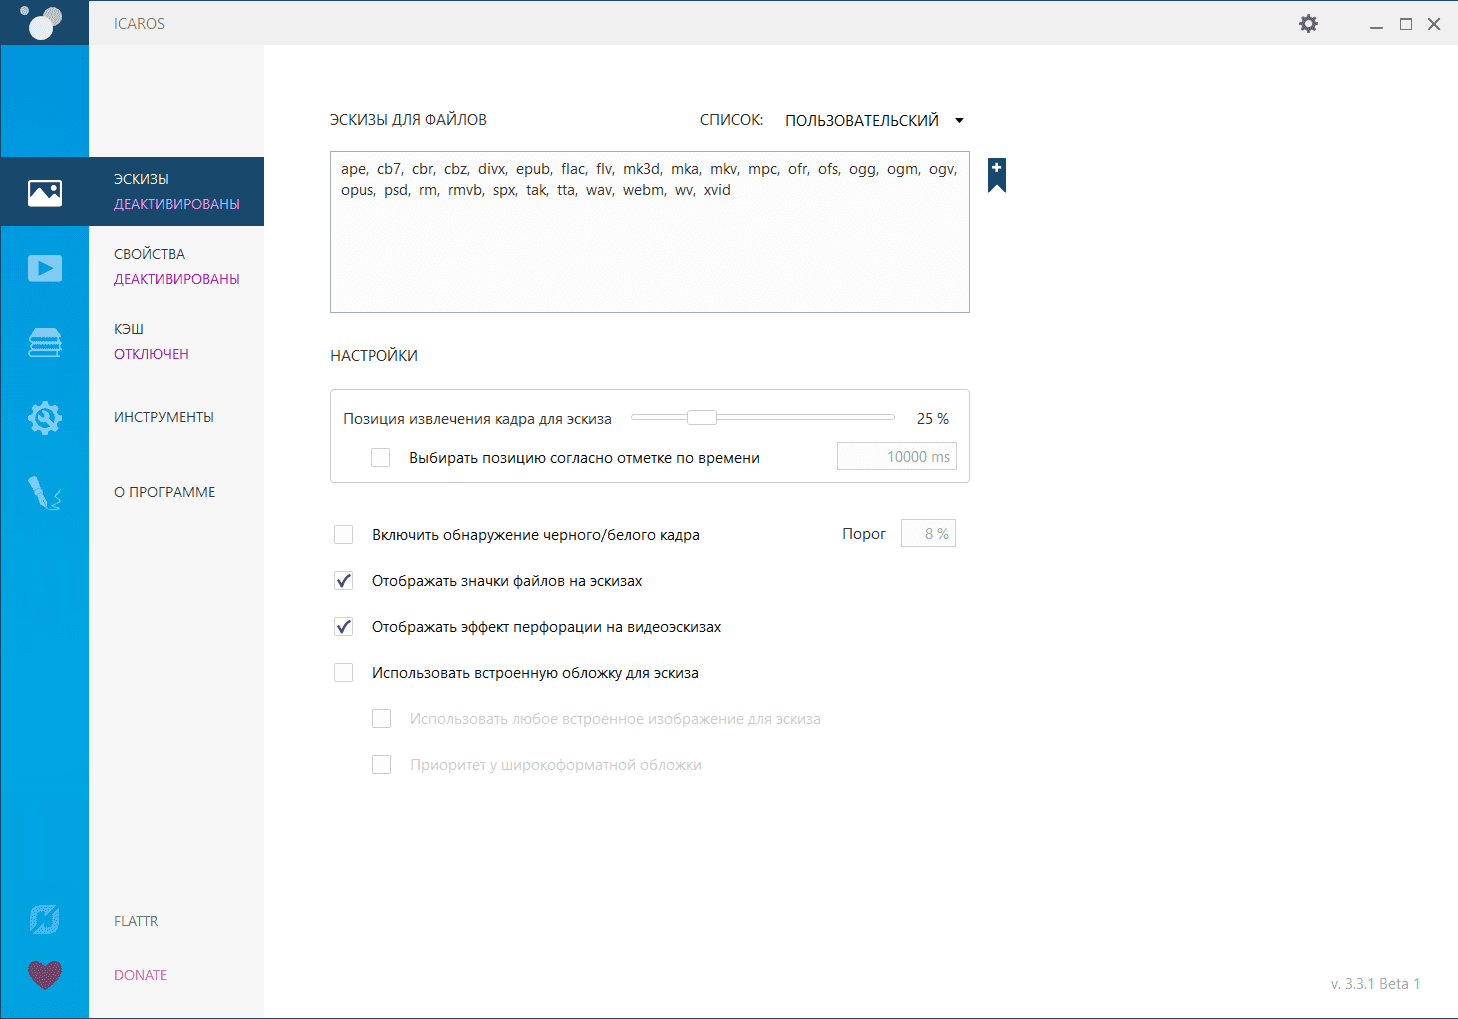Click the 10000 ms time field
Viewport: 1458px width, 1019px height.
[x=897, y=456]
